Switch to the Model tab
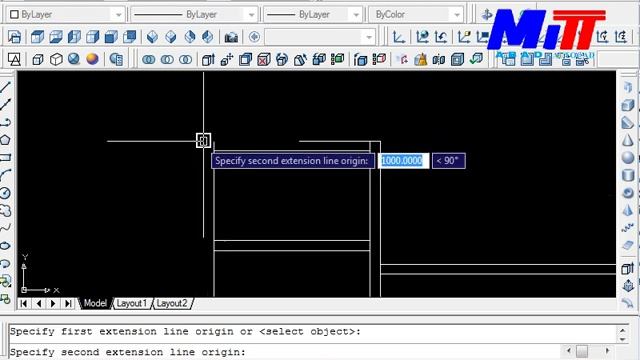This screenshot has height=360, width=640. click(x=95, y=303)
